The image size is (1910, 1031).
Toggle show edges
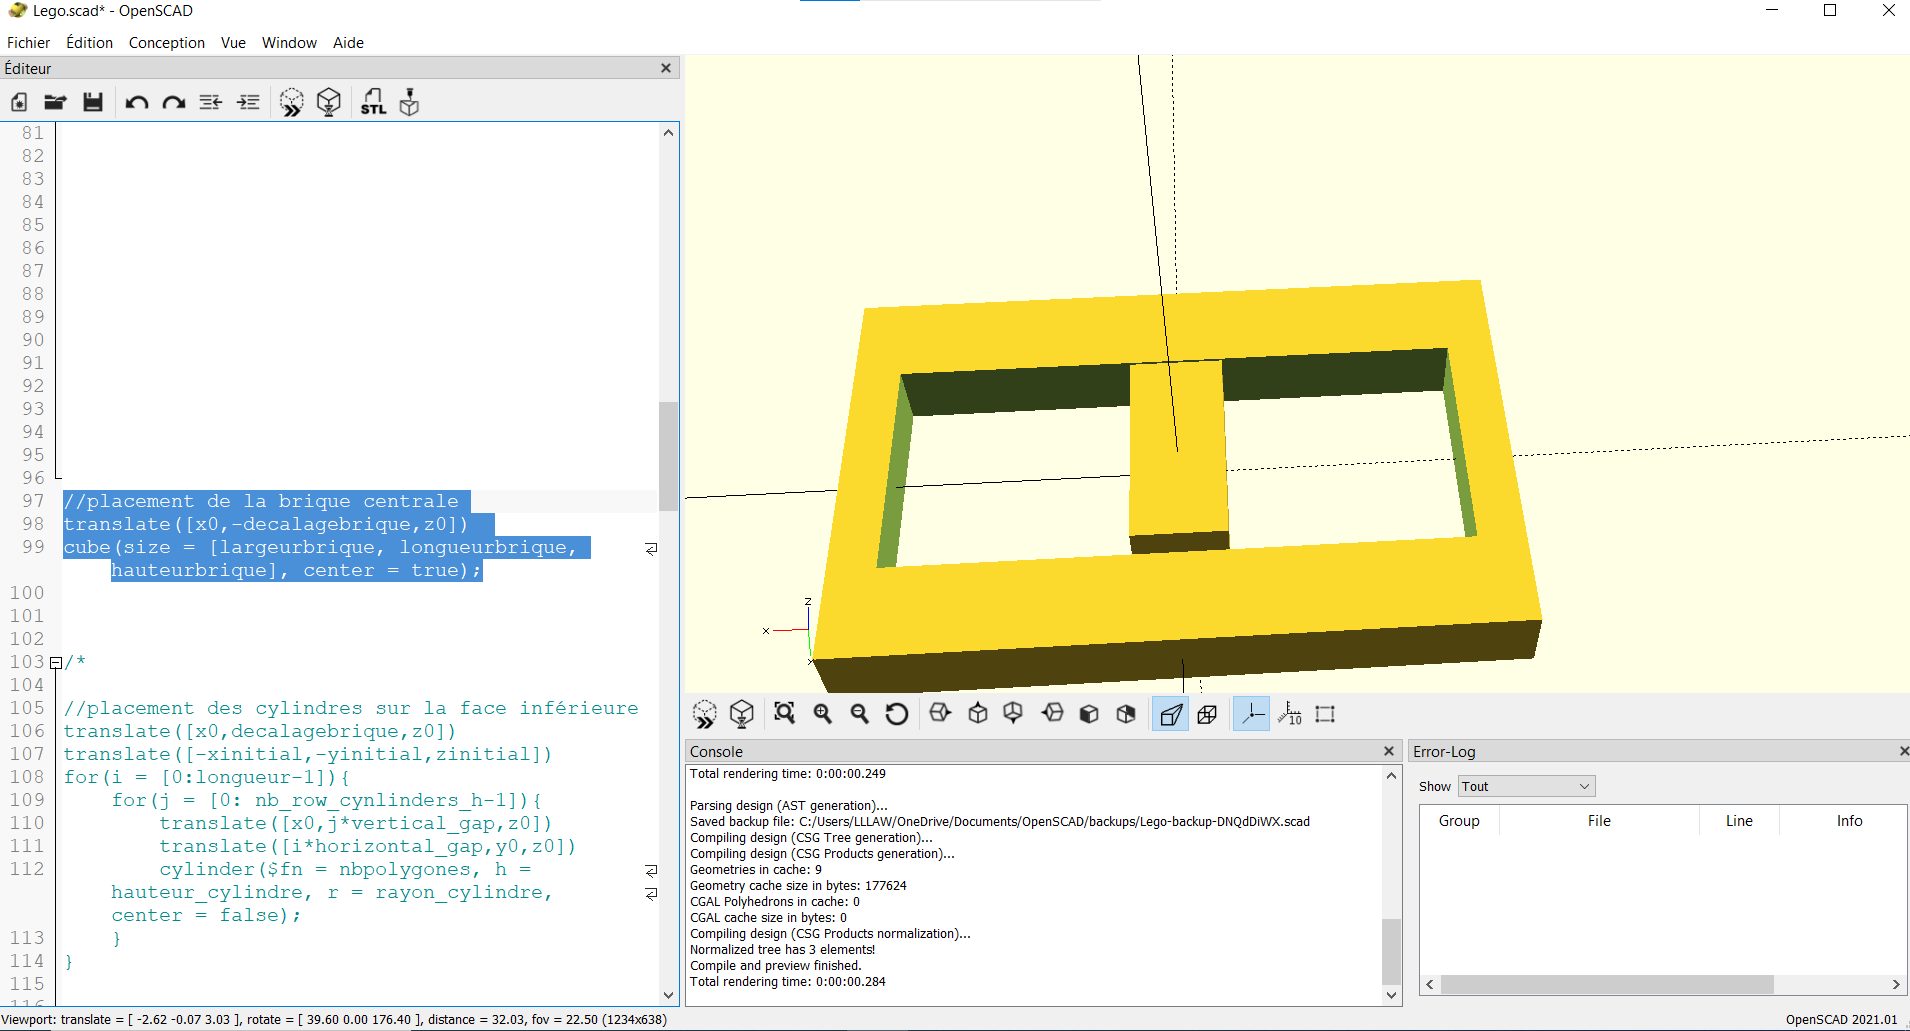pos(1326,714)
